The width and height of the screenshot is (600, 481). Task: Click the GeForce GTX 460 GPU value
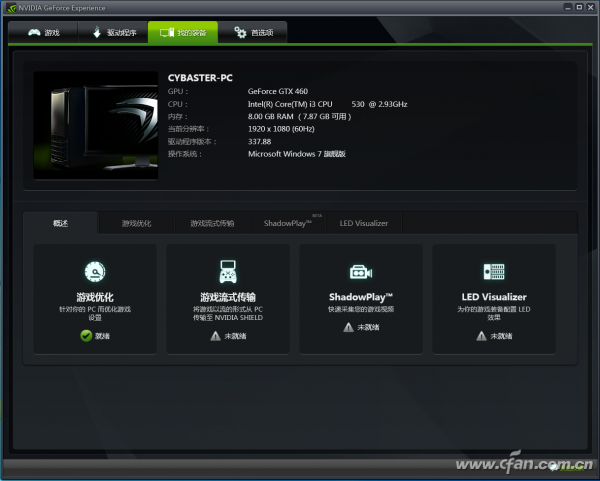278,91
